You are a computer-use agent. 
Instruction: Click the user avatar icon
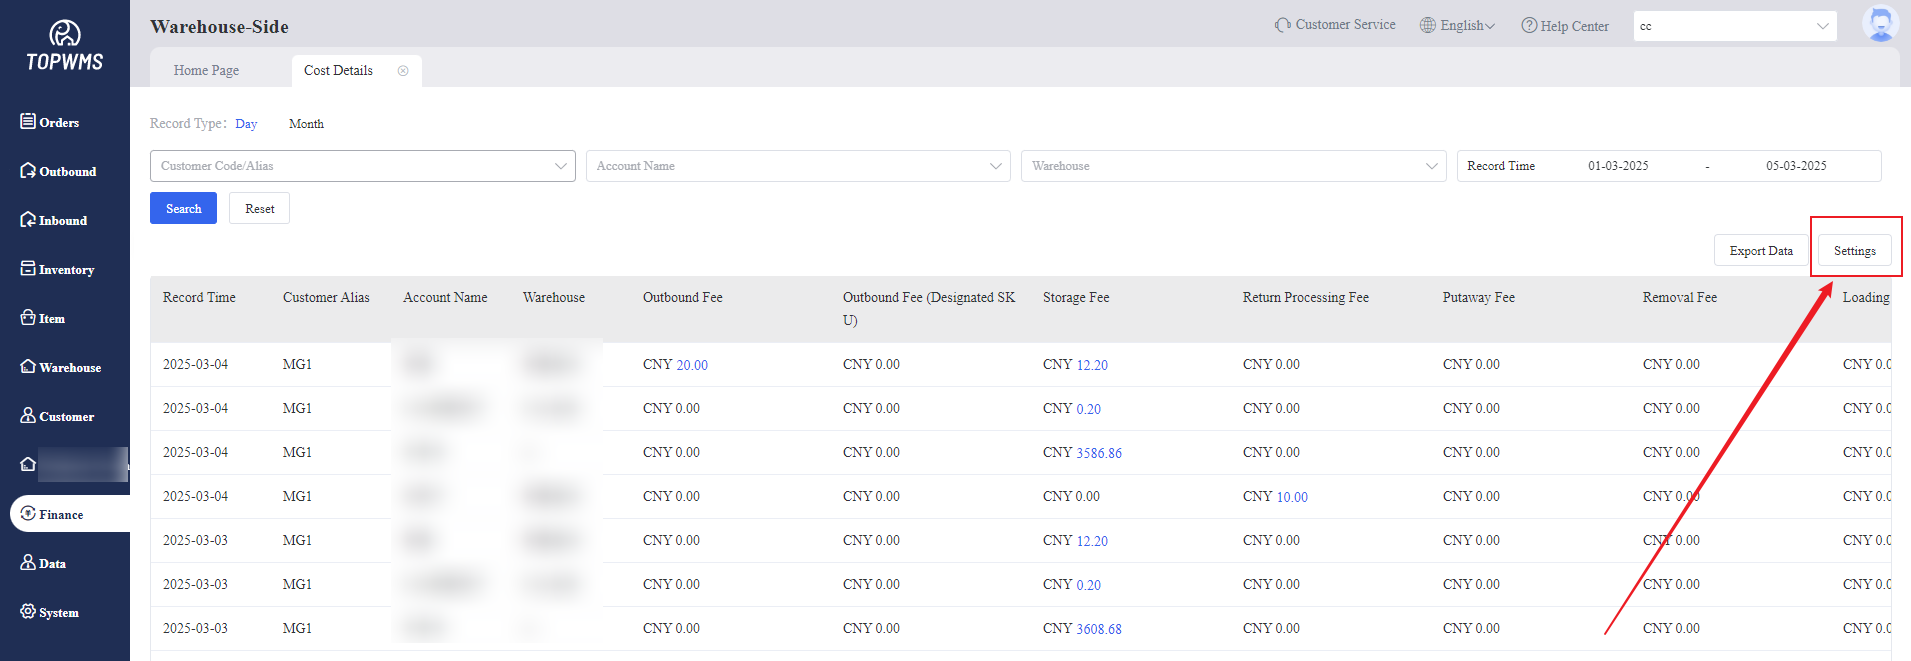pos(1880,24)
